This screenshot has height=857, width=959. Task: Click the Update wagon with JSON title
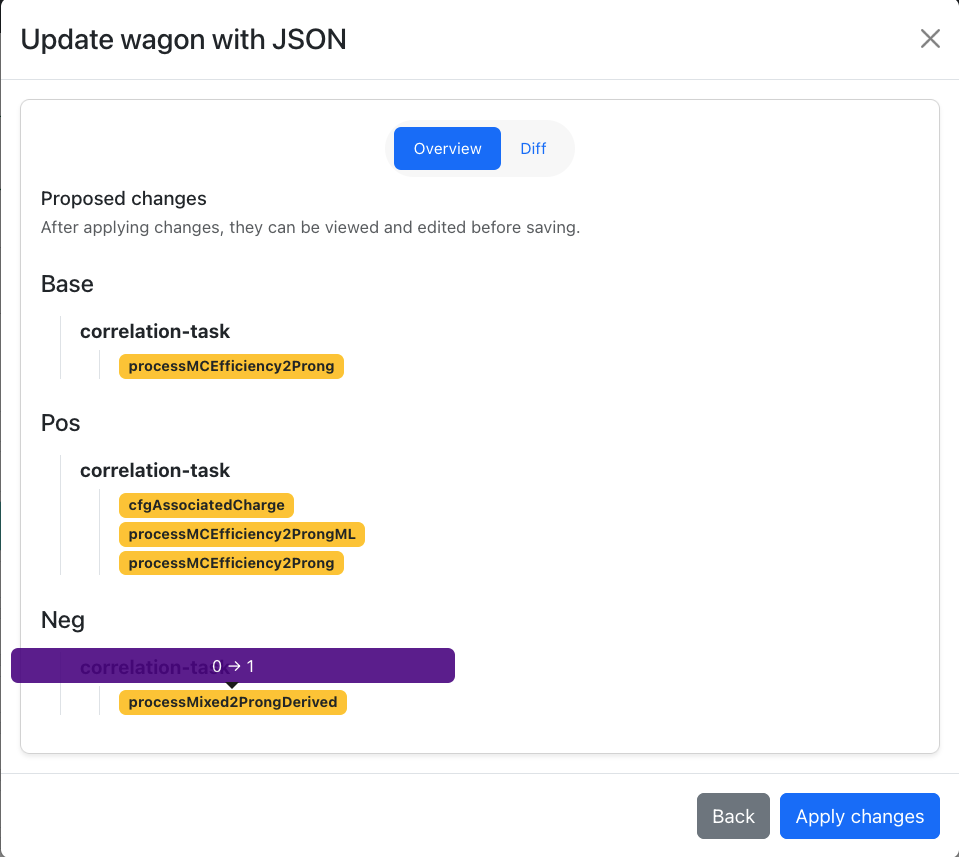(184, 40)
